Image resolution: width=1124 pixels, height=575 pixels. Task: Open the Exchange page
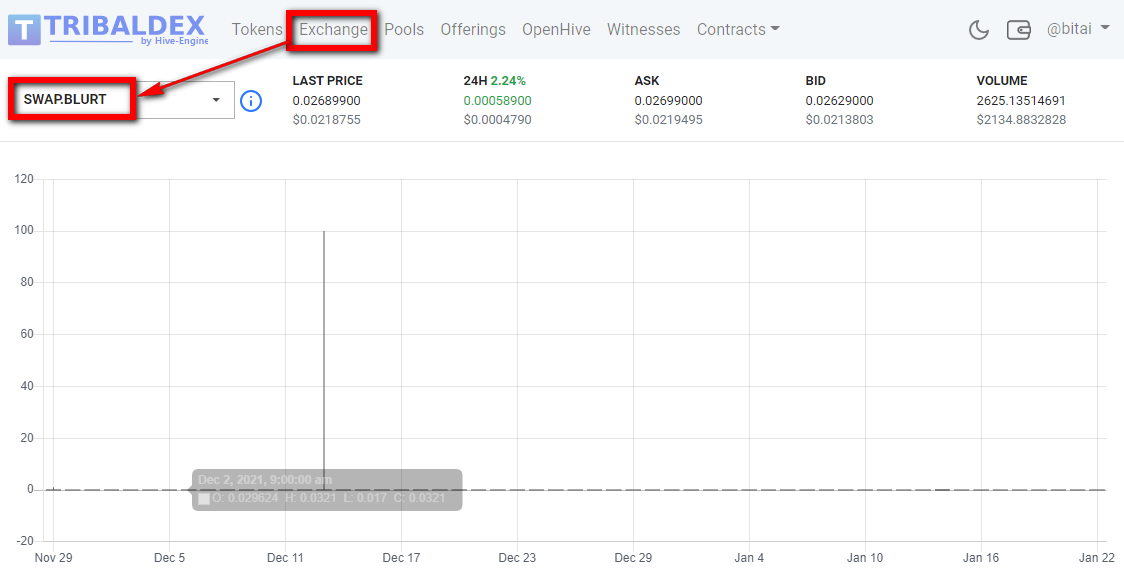333,29
